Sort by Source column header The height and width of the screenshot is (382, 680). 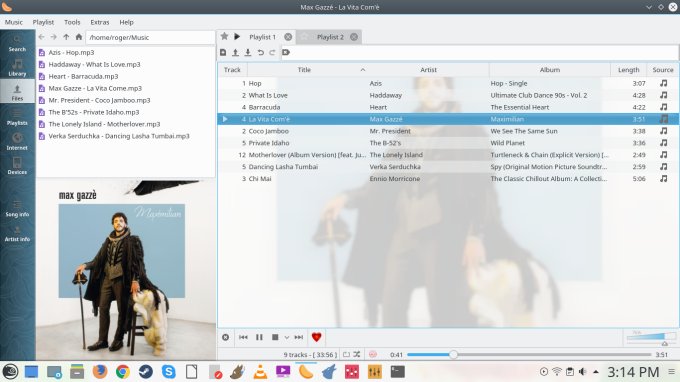[663, 70]
